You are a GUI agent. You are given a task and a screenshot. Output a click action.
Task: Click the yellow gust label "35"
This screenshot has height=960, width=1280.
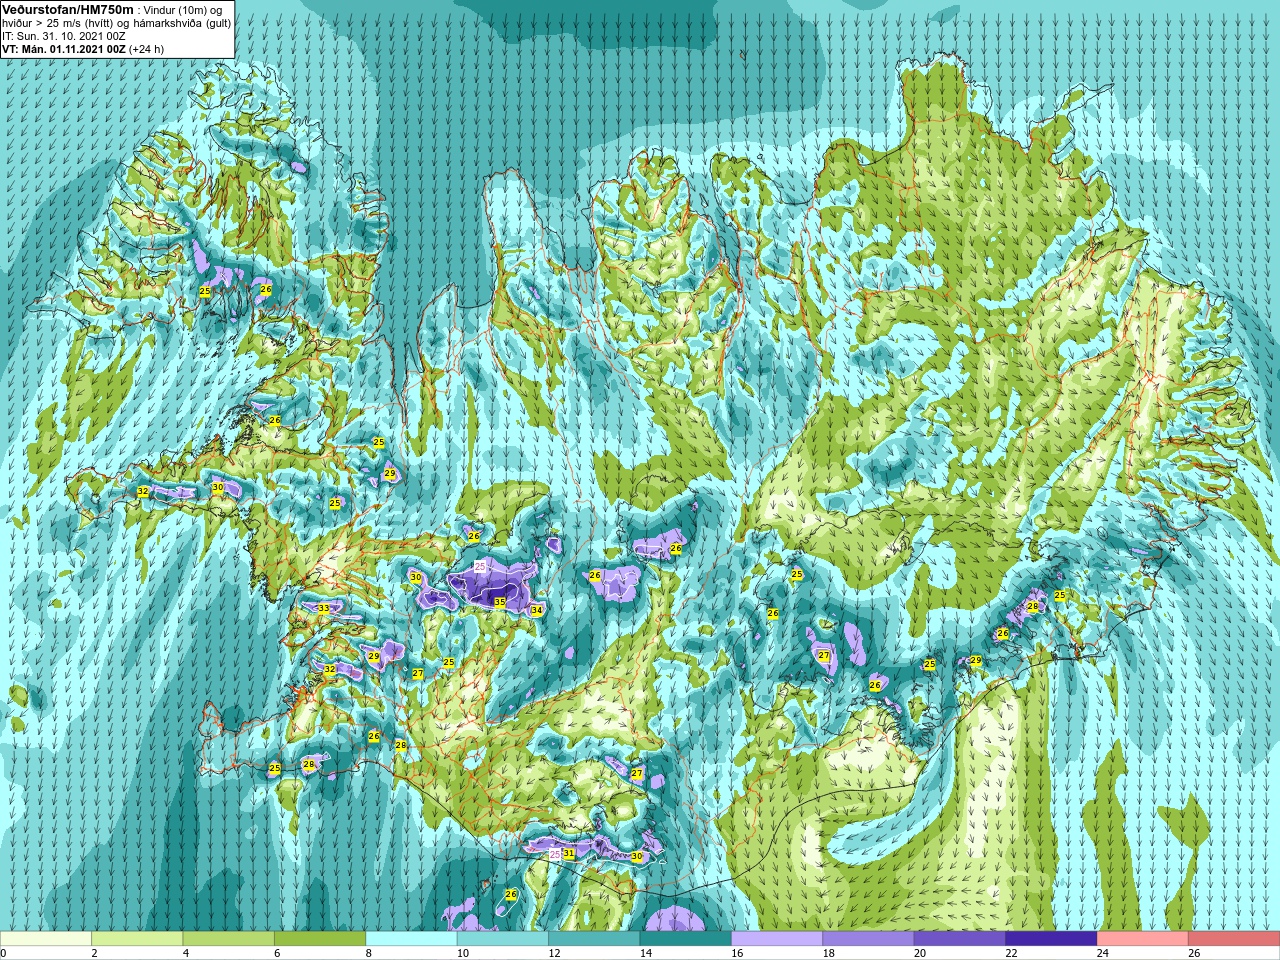500,602
